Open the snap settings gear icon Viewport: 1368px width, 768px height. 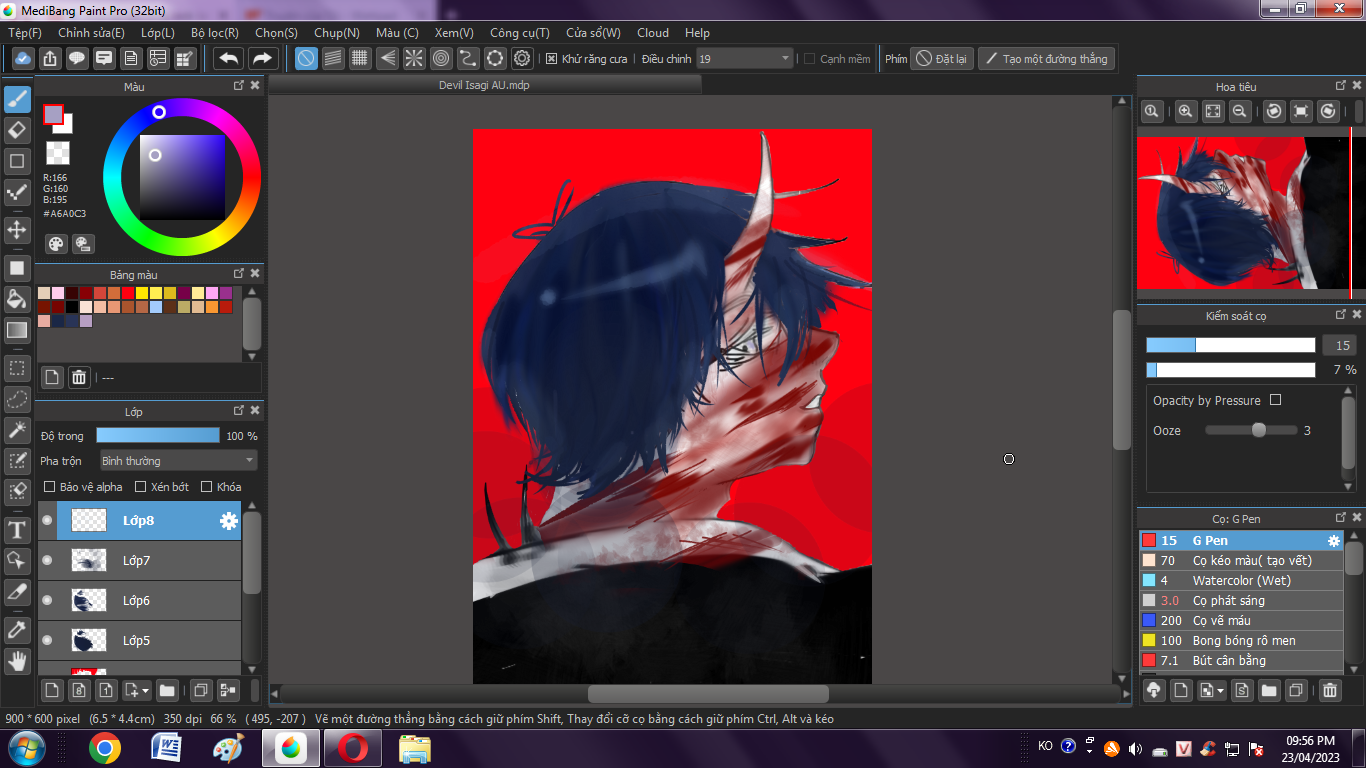pyautogui.click(x=522, y=59)
